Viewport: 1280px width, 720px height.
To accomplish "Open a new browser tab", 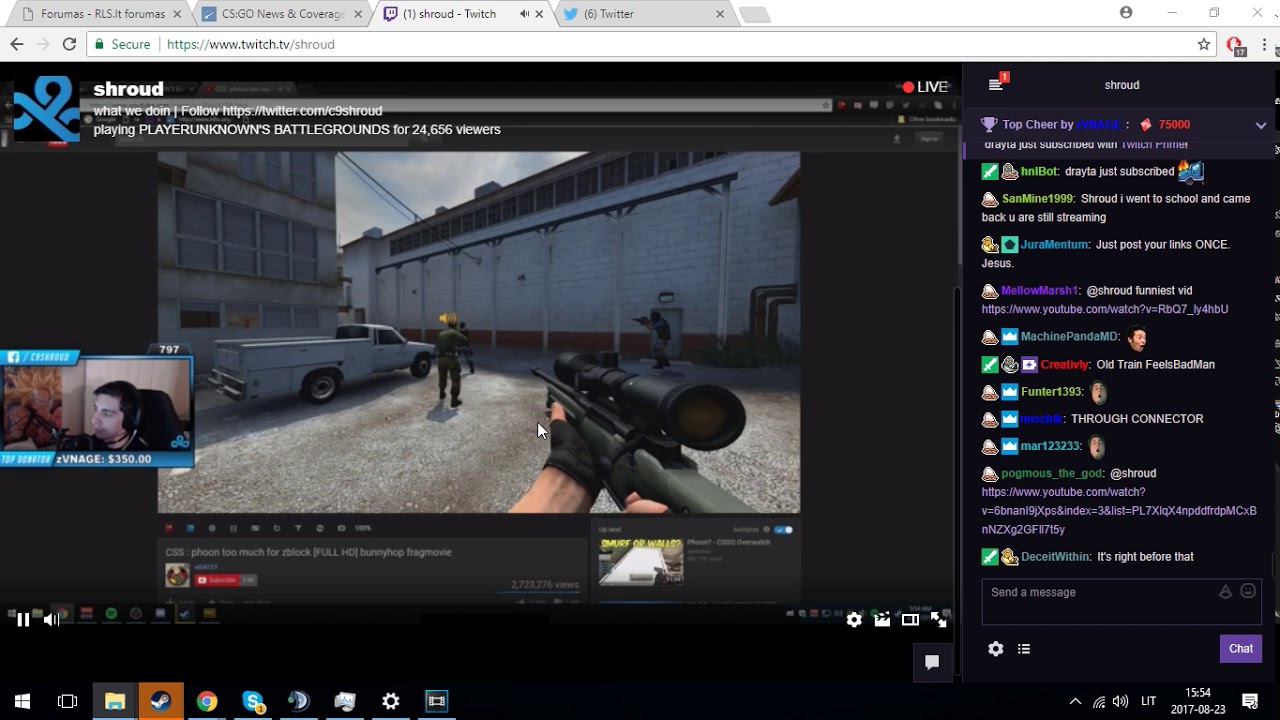I will (x=755, y=15).
